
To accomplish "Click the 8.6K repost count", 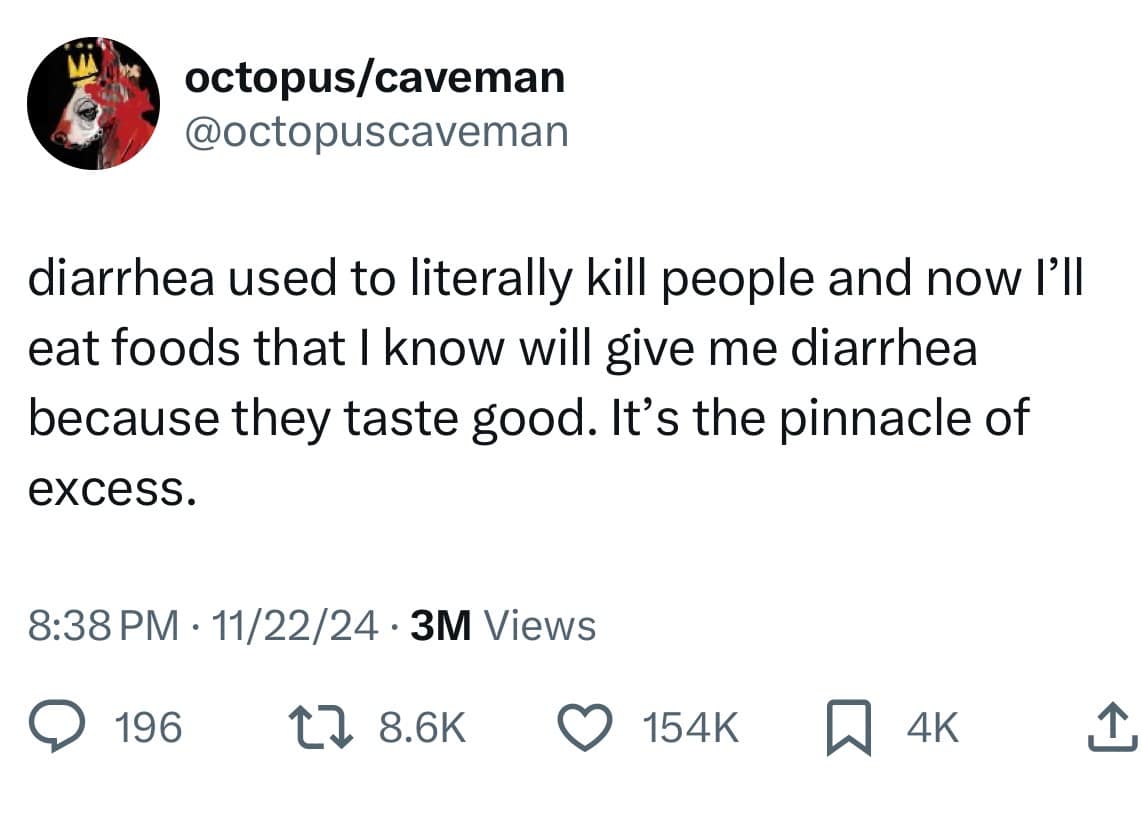I will click(x=418, y=727).
